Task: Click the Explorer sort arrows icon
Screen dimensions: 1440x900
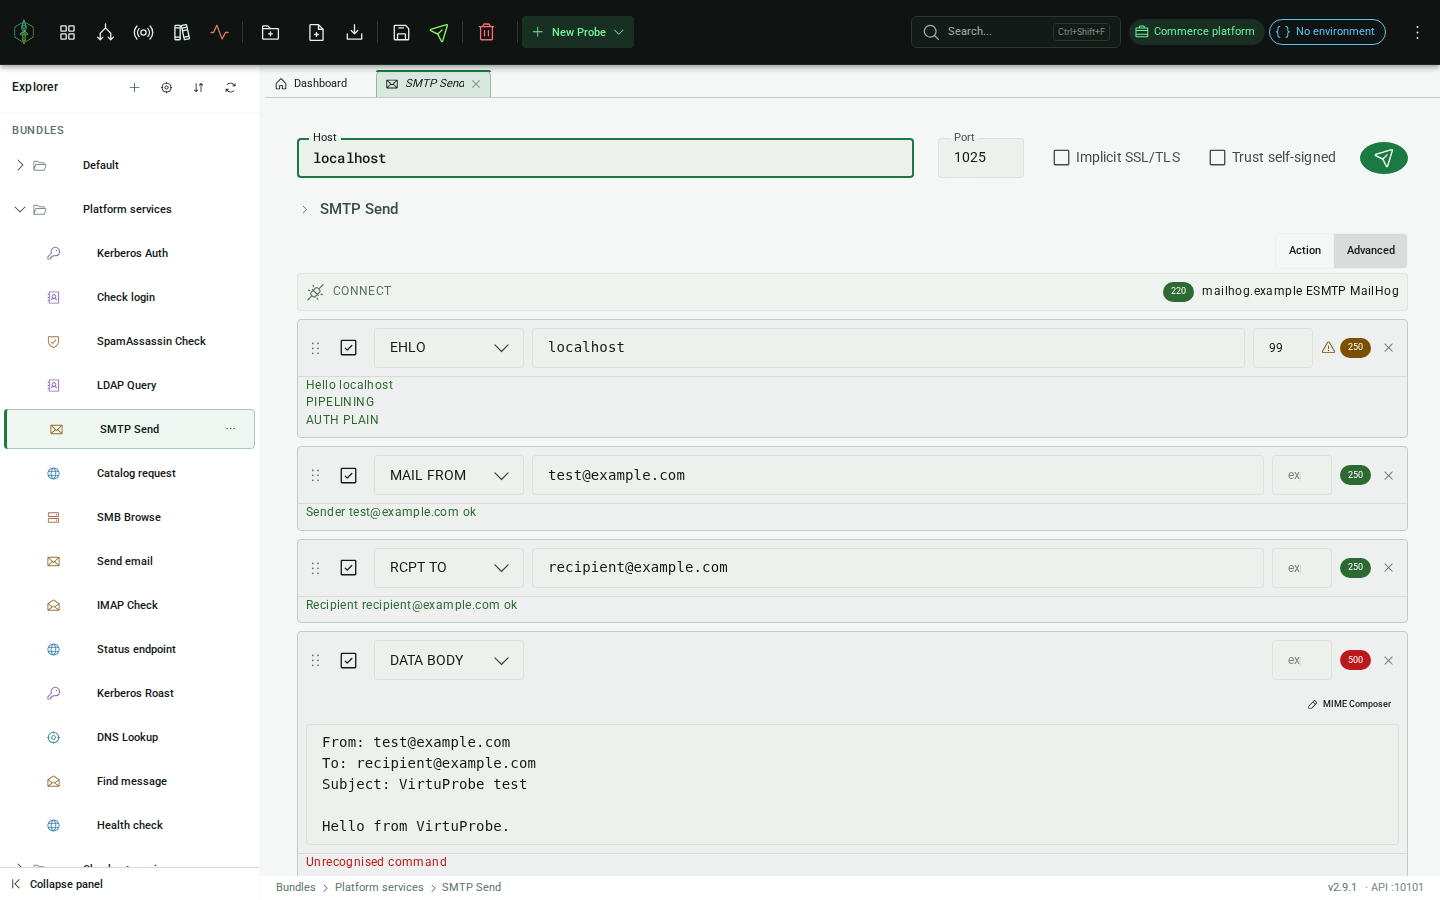Action: coord(198,88)
